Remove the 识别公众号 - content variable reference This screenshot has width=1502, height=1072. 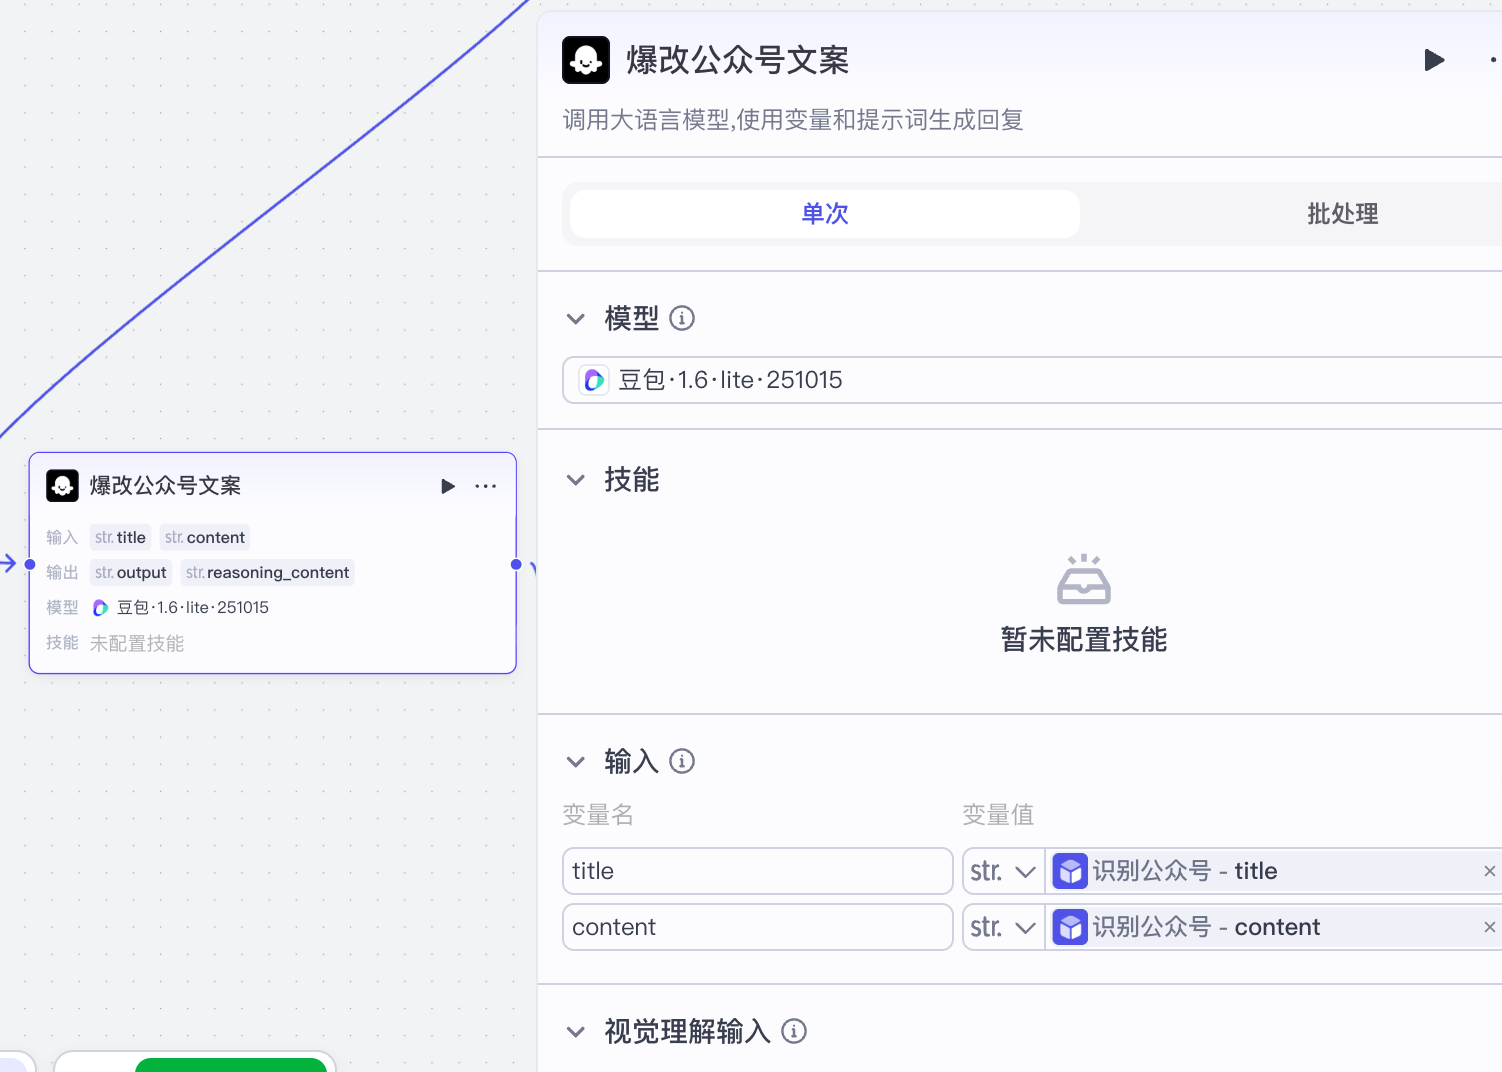click(x=1489, y=927)
